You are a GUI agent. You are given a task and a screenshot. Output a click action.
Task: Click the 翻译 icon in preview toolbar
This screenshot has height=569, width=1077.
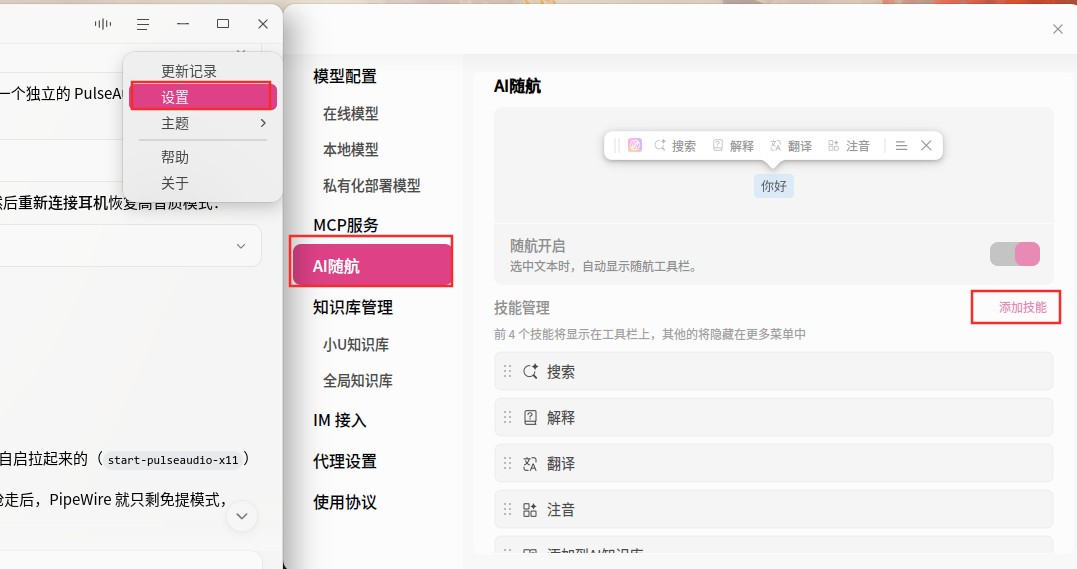pyautogui.click(x=775, y=146)
